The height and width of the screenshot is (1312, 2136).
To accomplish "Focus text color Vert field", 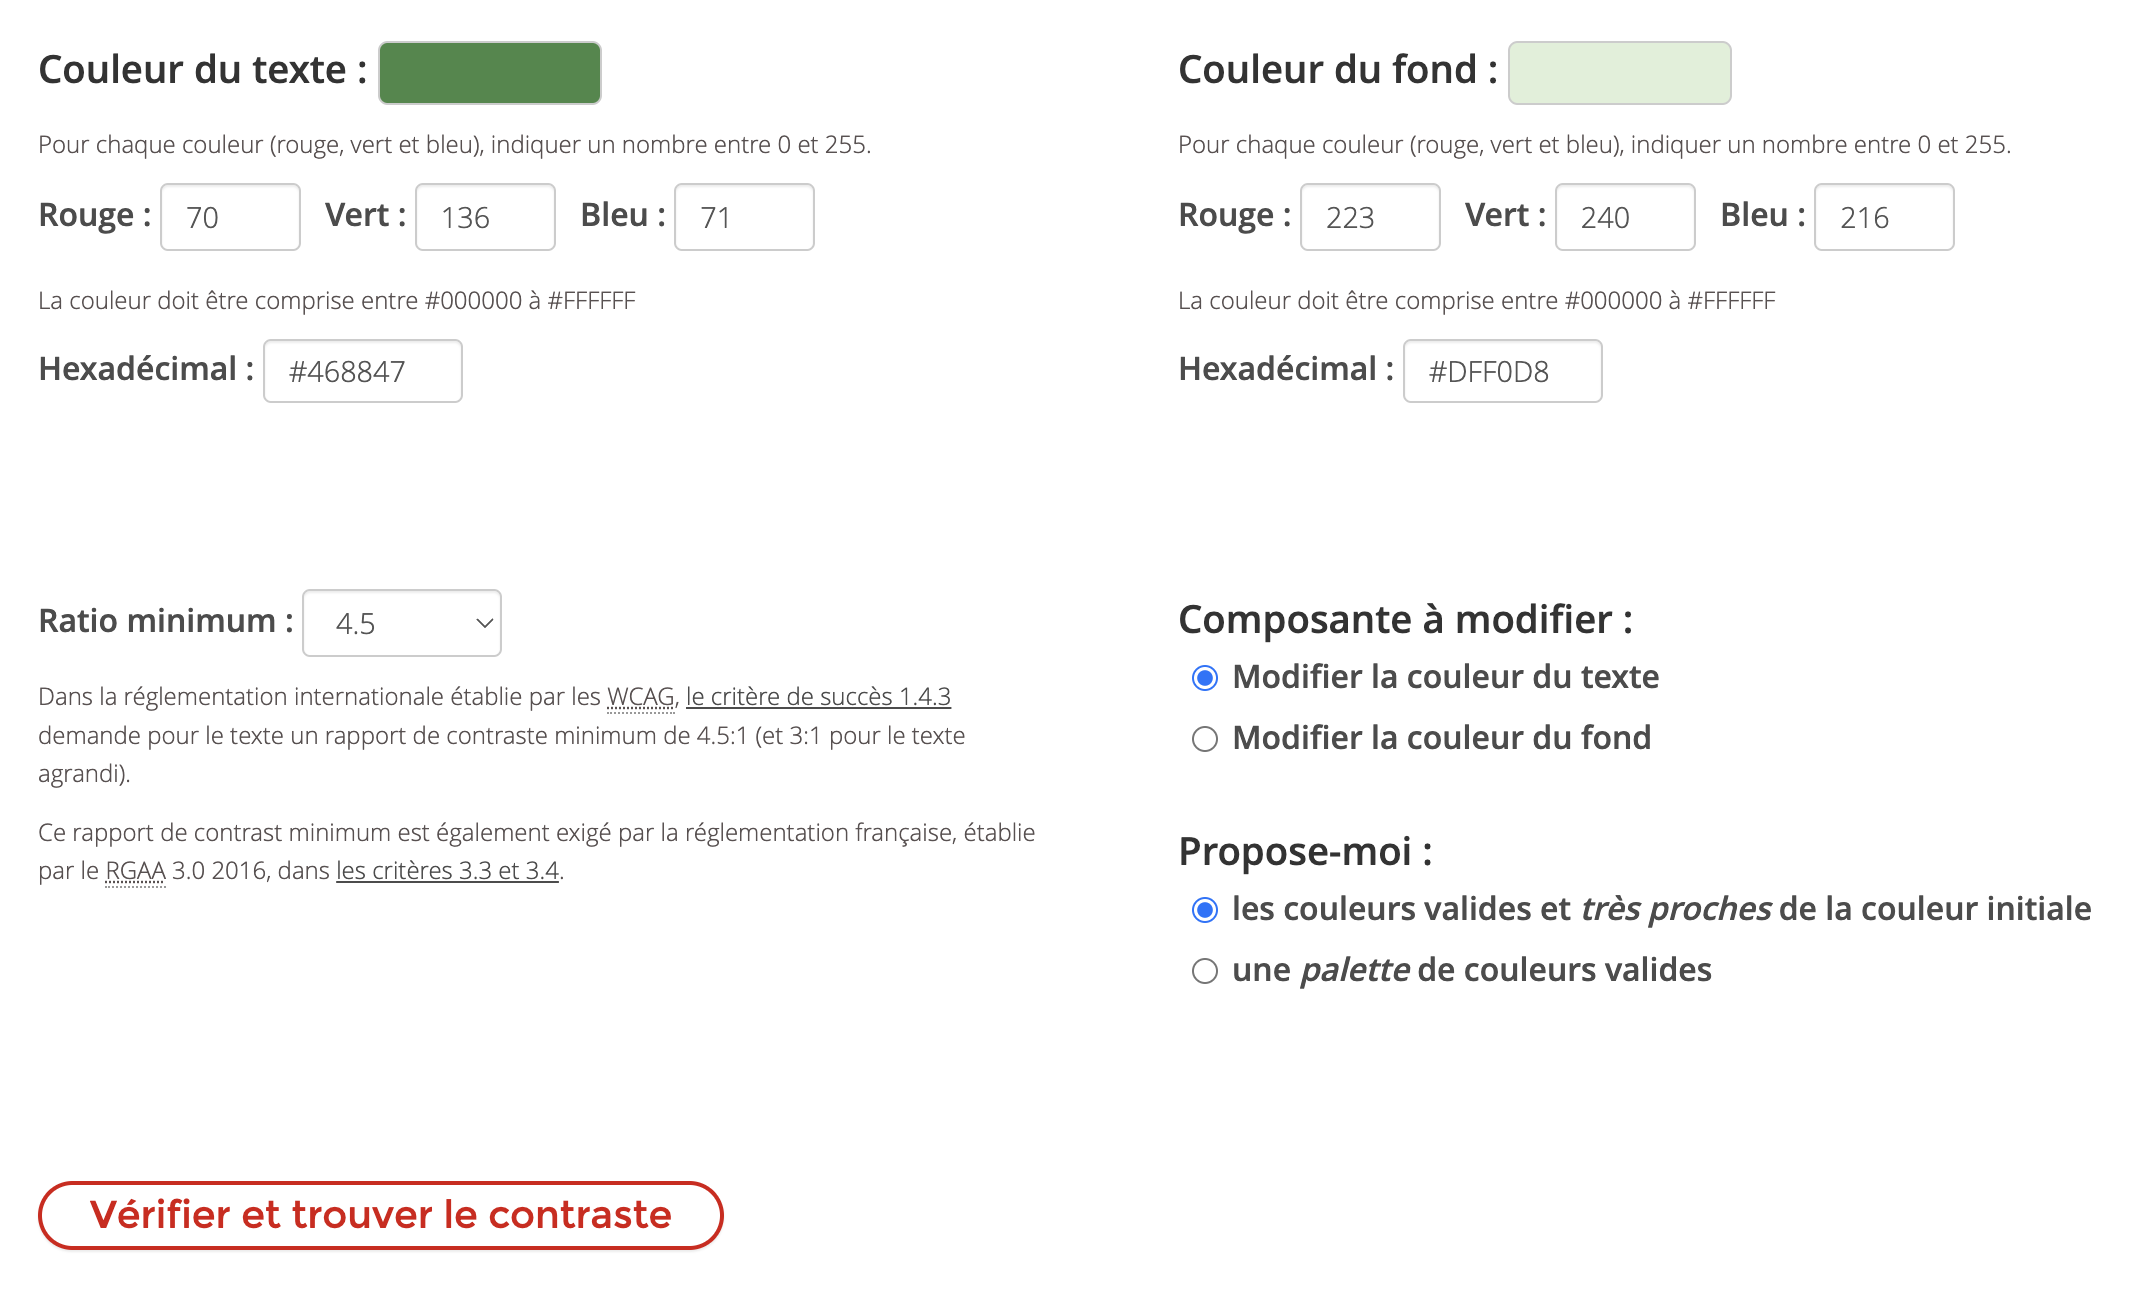I will click(485, 217).
